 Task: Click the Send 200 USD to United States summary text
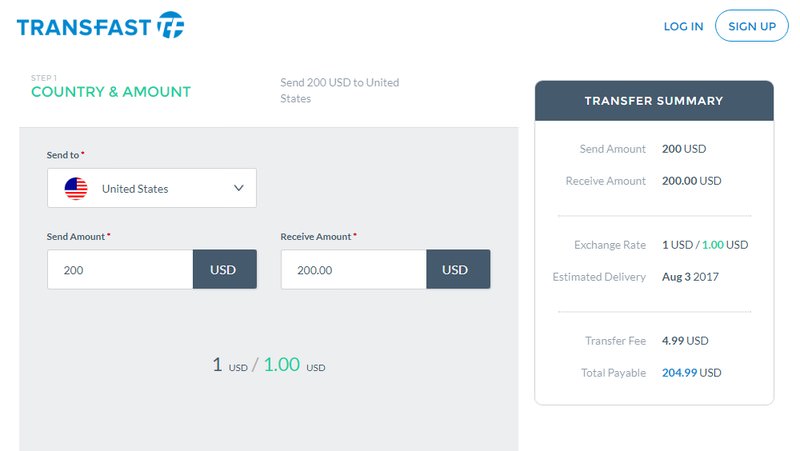click(339, 90)
